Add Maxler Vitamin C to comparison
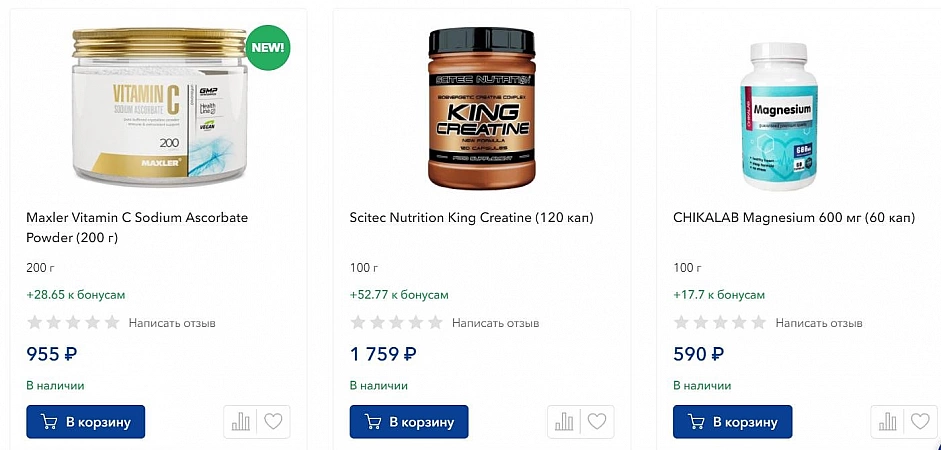Viewport: 941px width, 450px height. 241,422
